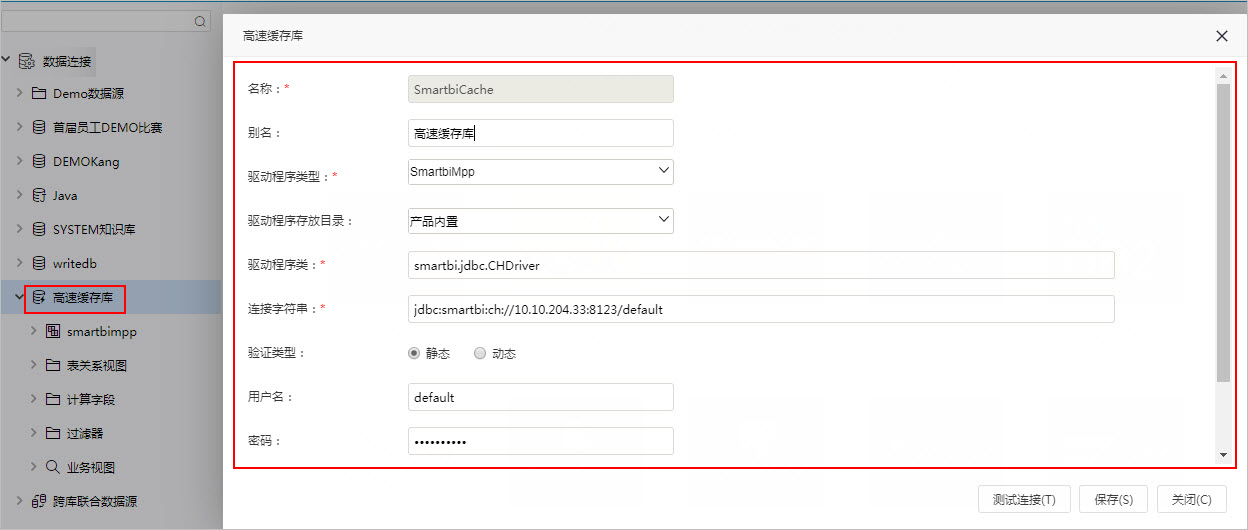Expand the Java node arrow
Image resolution: width=1248 pixels, height=530 pixels.
pyautogui.click(x=20, y=196)
